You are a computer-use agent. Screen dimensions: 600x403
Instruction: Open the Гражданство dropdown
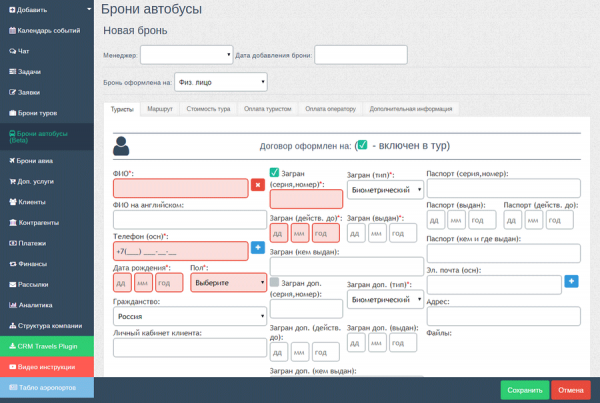coord(190,317)
